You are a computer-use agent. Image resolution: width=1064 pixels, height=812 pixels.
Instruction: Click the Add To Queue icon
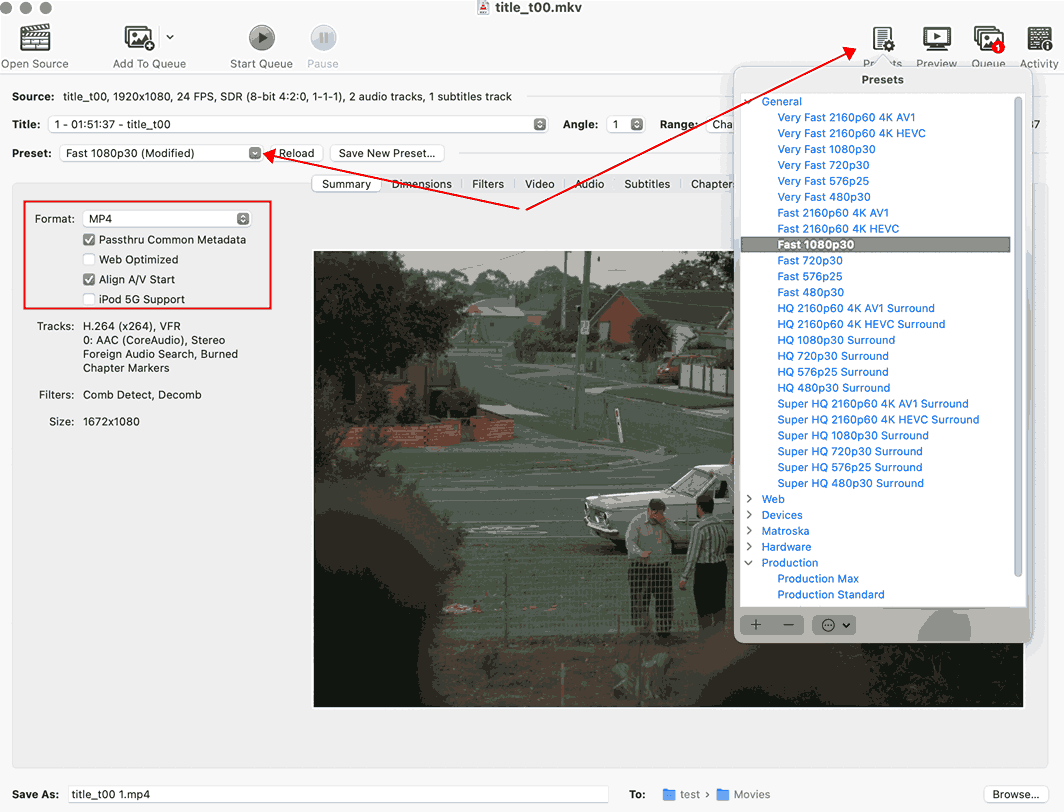click(x=139, y=38)
